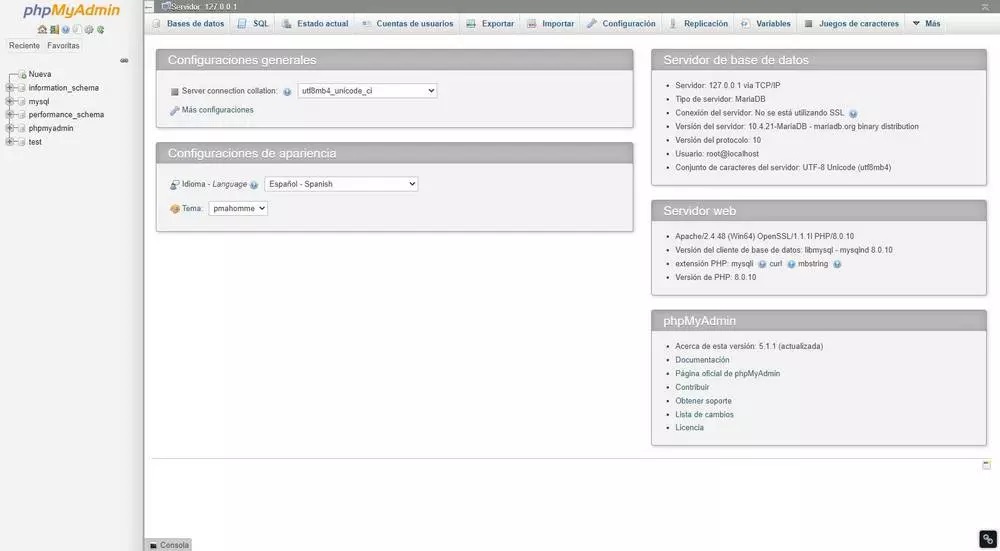Click the text 'Versión de PHP: 8.0.10'
The width and height of the screenshot is (1000, 551).
[716, 277]
